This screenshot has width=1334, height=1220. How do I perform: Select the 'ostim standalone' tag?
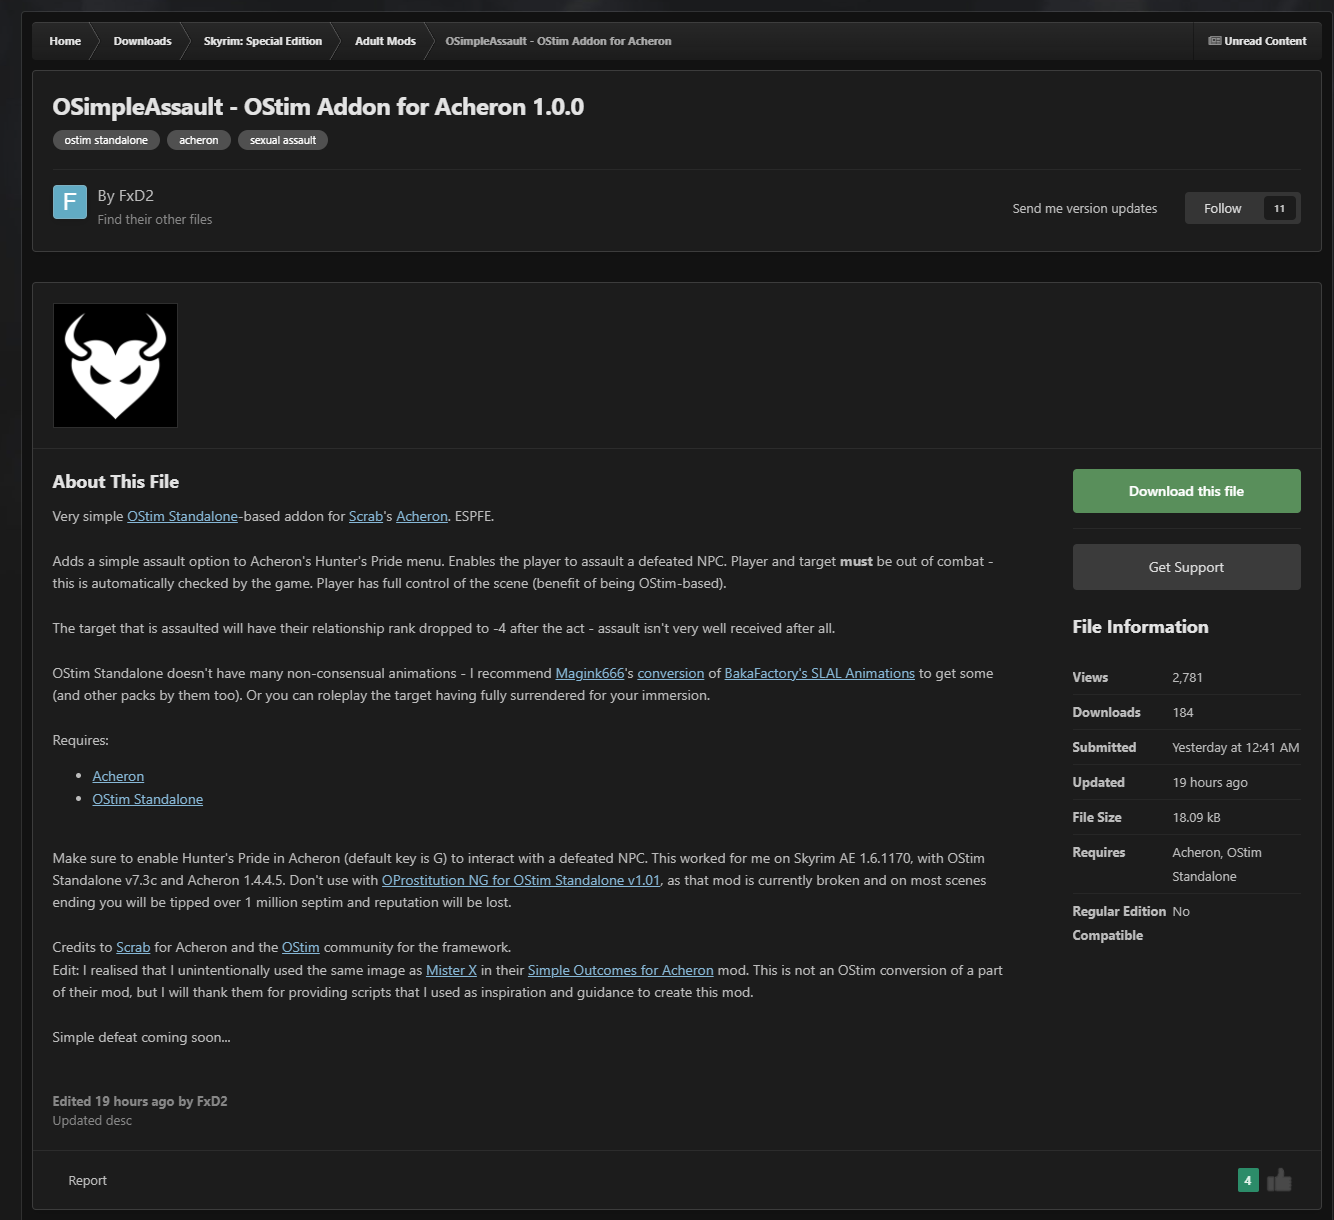[106, 140]
